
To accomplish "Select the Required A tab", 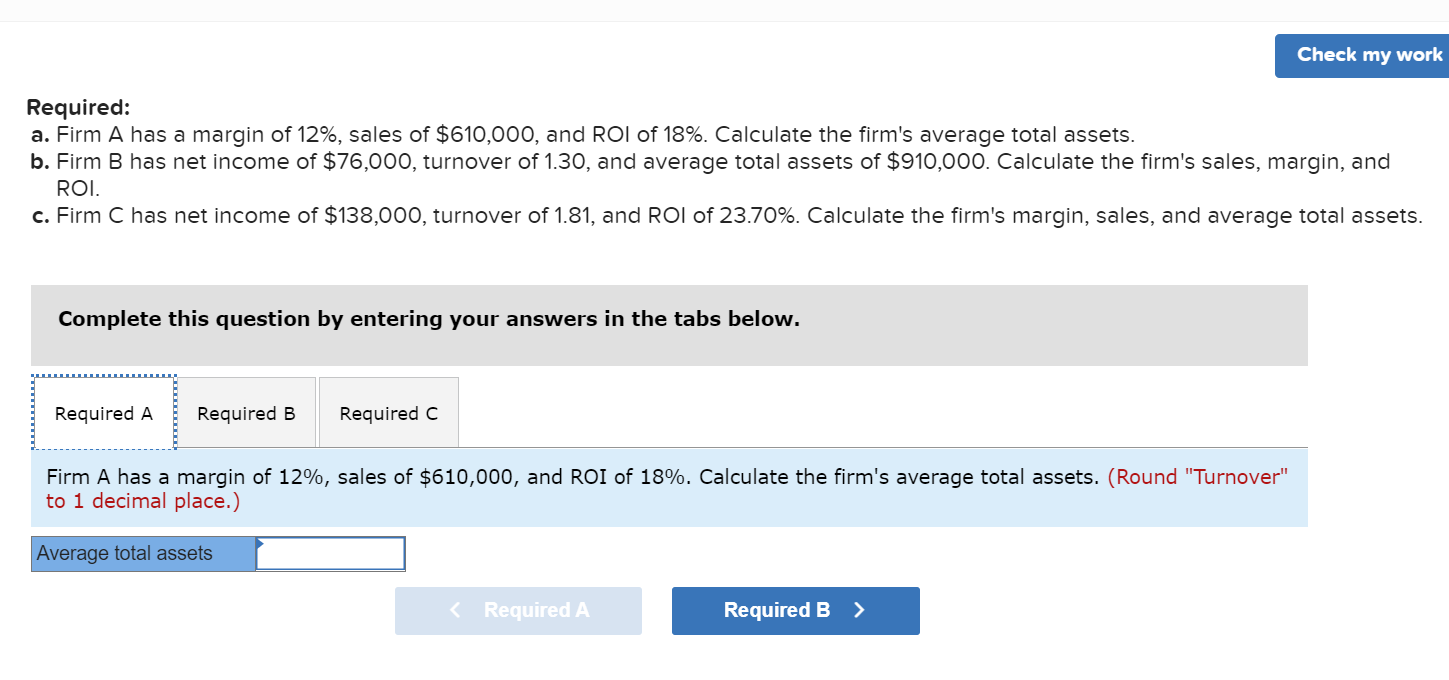I will pos(103,412).
